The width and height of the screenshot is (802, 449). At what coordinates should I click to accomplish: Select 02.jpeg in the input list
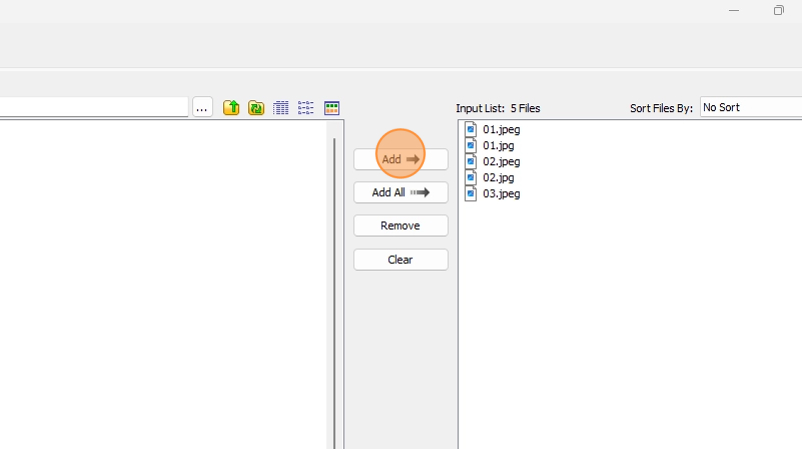501,161
